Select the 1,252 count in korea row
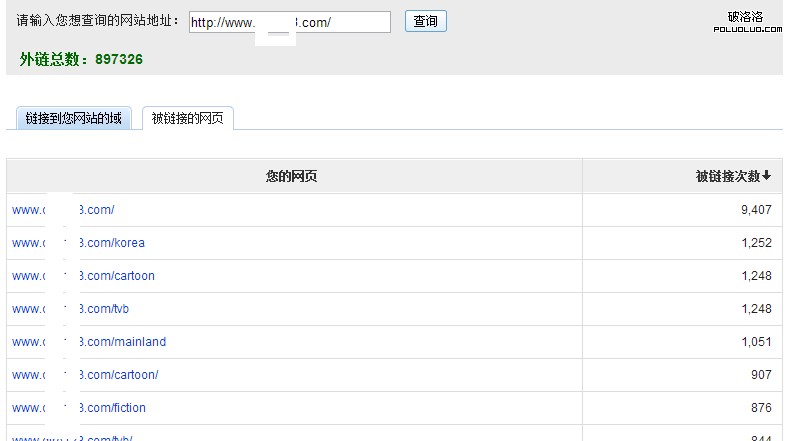Image resolution: width=793 pixels, height=441 pixels. click(755, 243)
